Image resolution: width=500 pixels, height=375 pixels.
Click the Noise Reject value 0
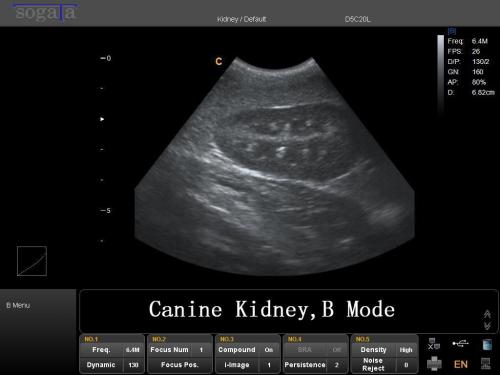[406, 365]
